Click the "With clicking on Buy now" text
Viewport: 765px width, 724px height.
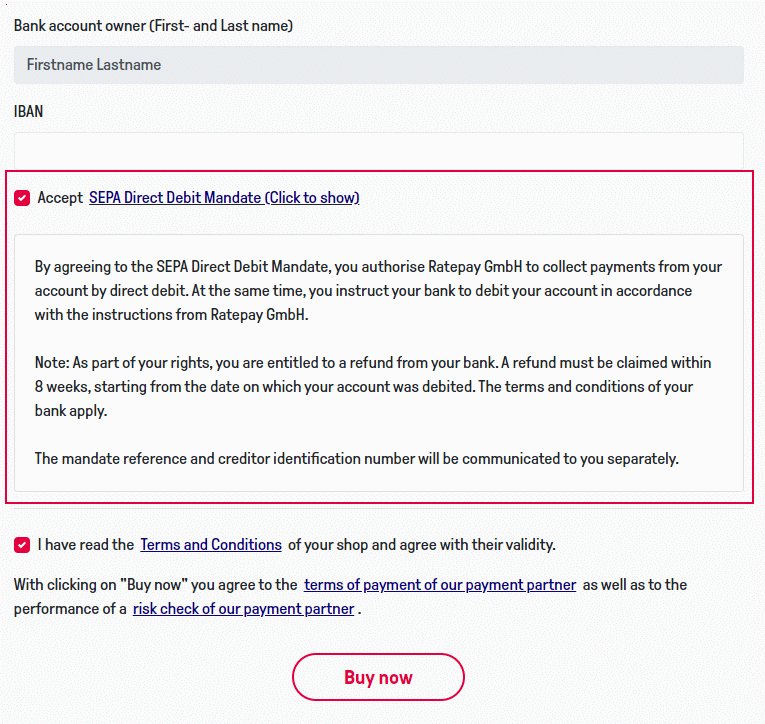pos(155,585)
